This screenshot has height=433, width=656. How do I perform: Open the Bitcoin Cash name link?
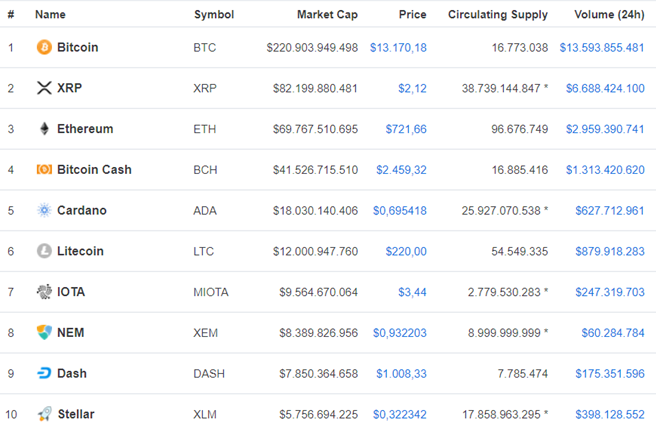[94, 169]
